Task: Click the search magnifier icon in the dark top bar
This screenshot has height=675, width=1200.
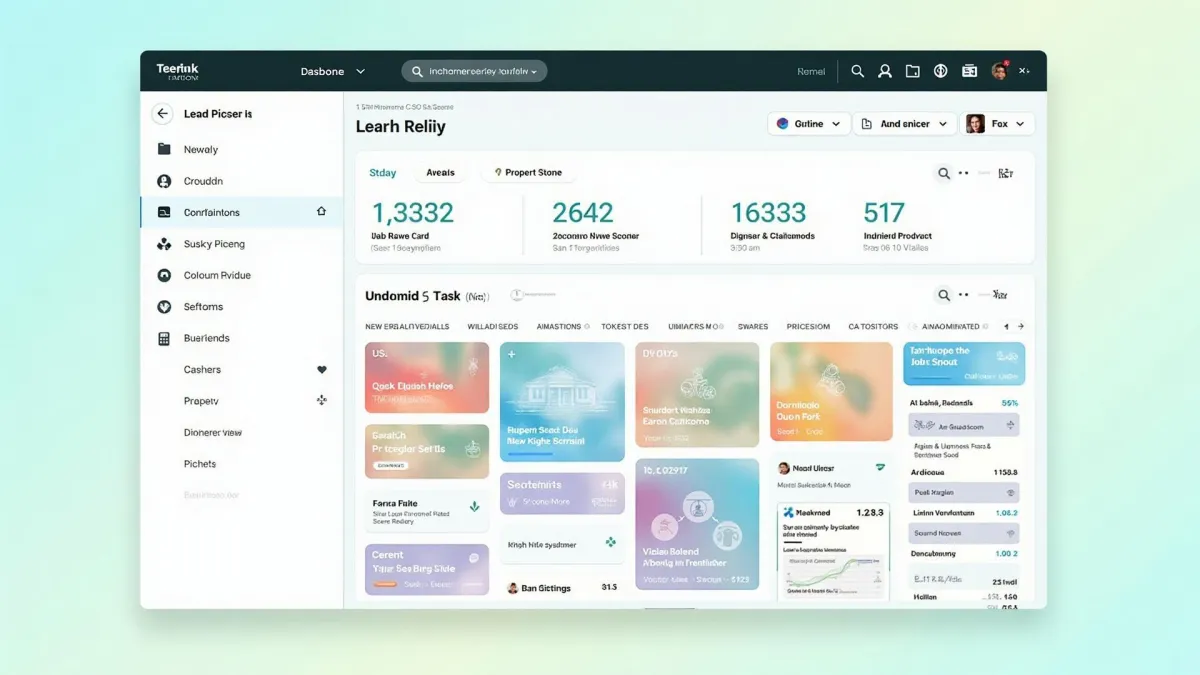Action: 857,71
